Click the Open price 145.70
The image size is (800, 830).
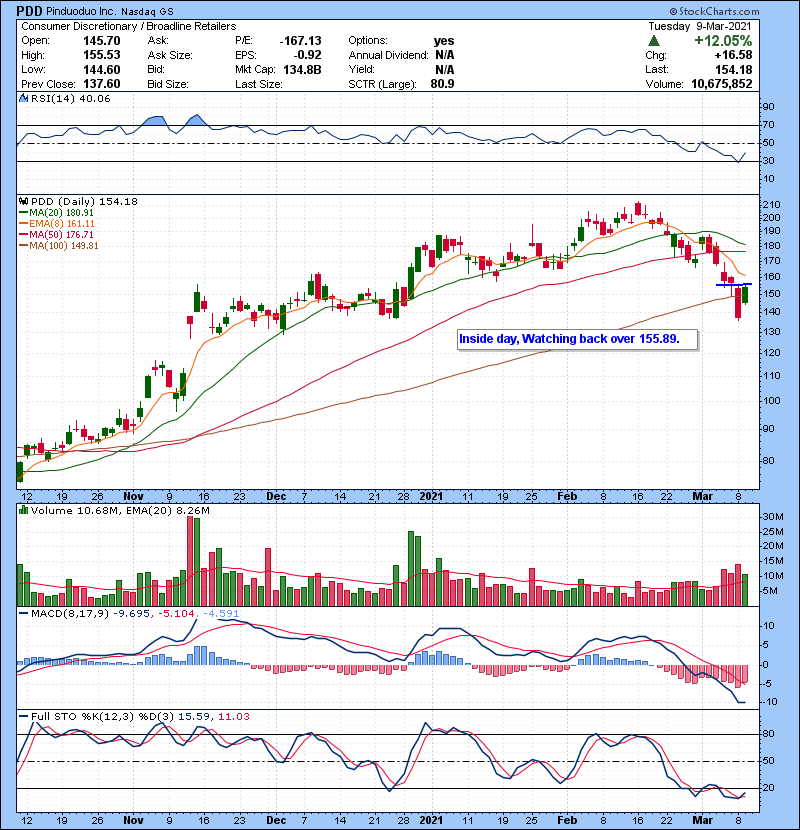tap(102, 41)
